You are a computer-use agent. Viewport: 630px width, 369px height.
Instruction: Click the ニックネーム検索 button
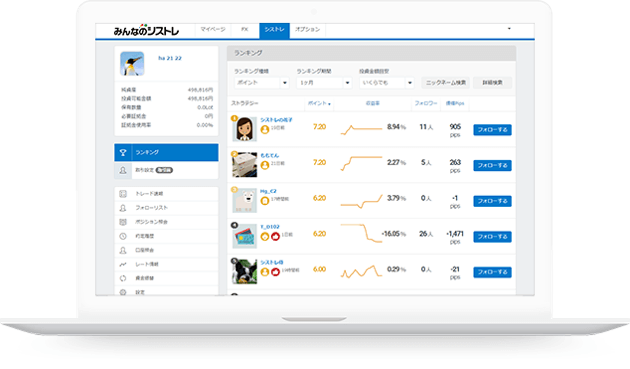pyautogui.click(x=446, y=83)
